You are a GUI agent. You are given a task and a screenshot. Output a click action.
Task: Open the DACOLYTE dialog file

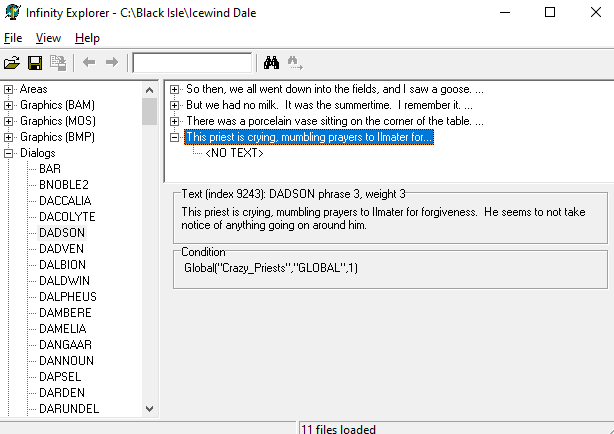67,217
